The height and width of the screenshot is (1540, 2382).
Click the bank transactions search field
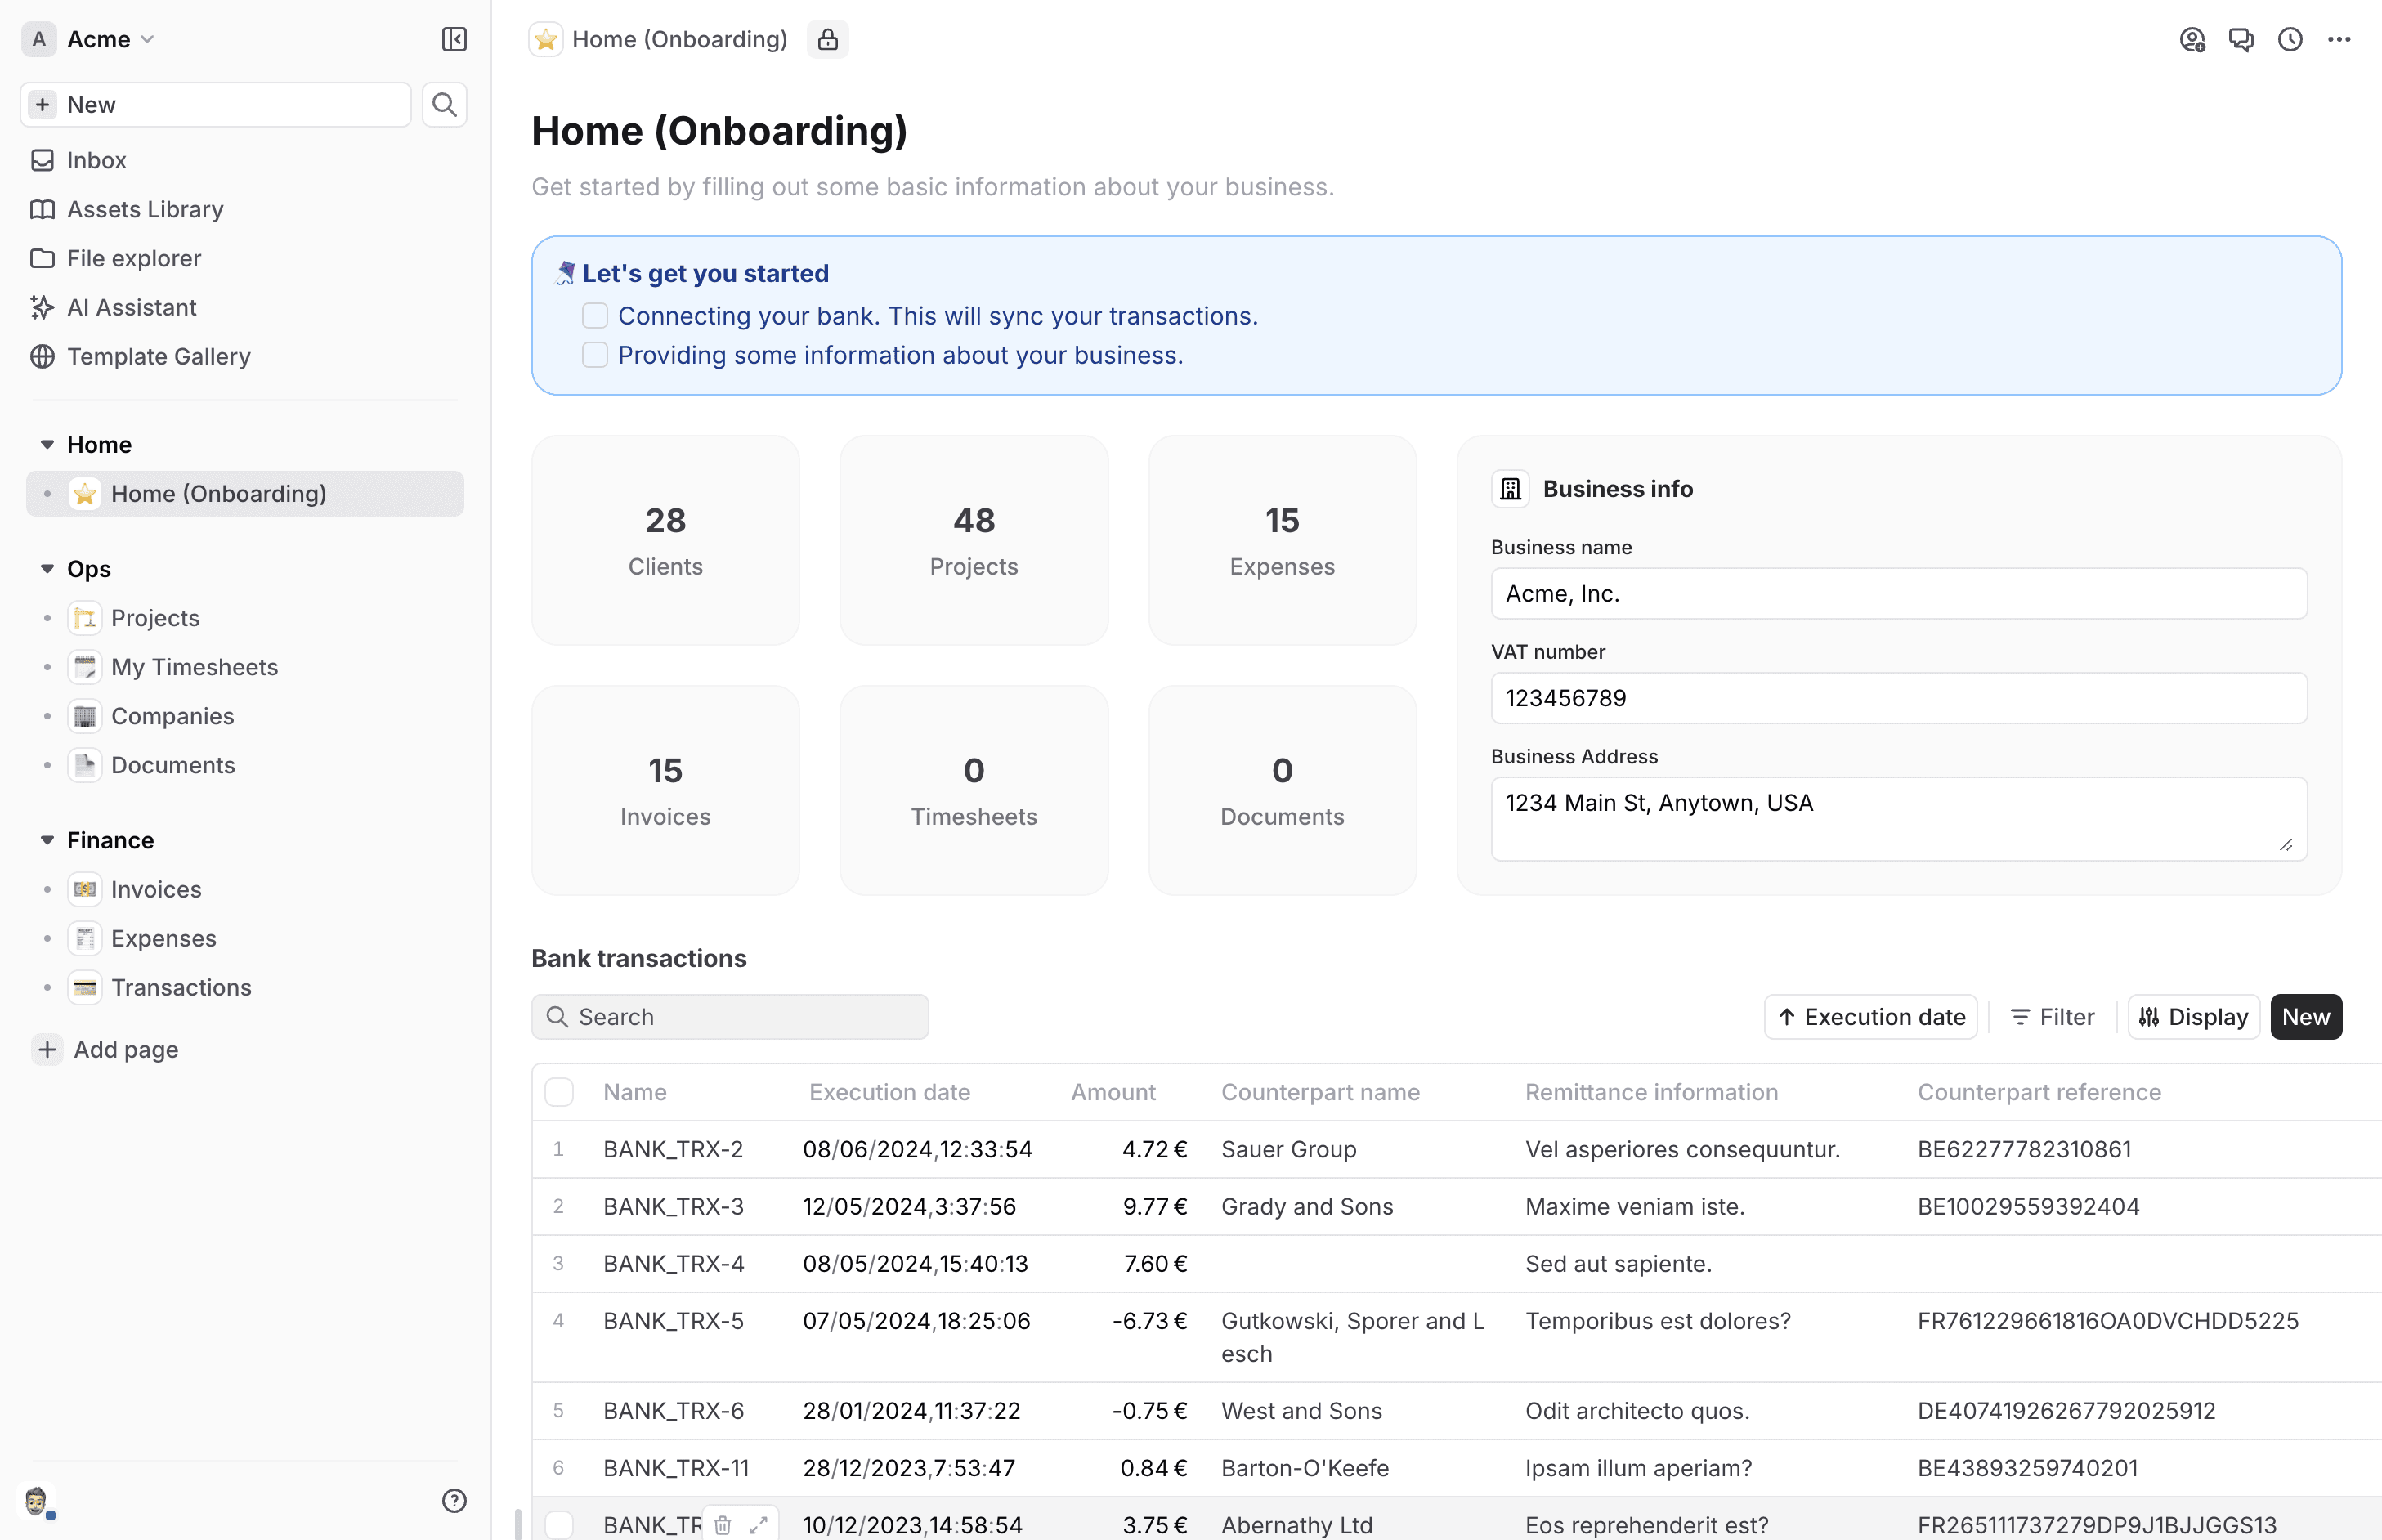click(730, 1016)
